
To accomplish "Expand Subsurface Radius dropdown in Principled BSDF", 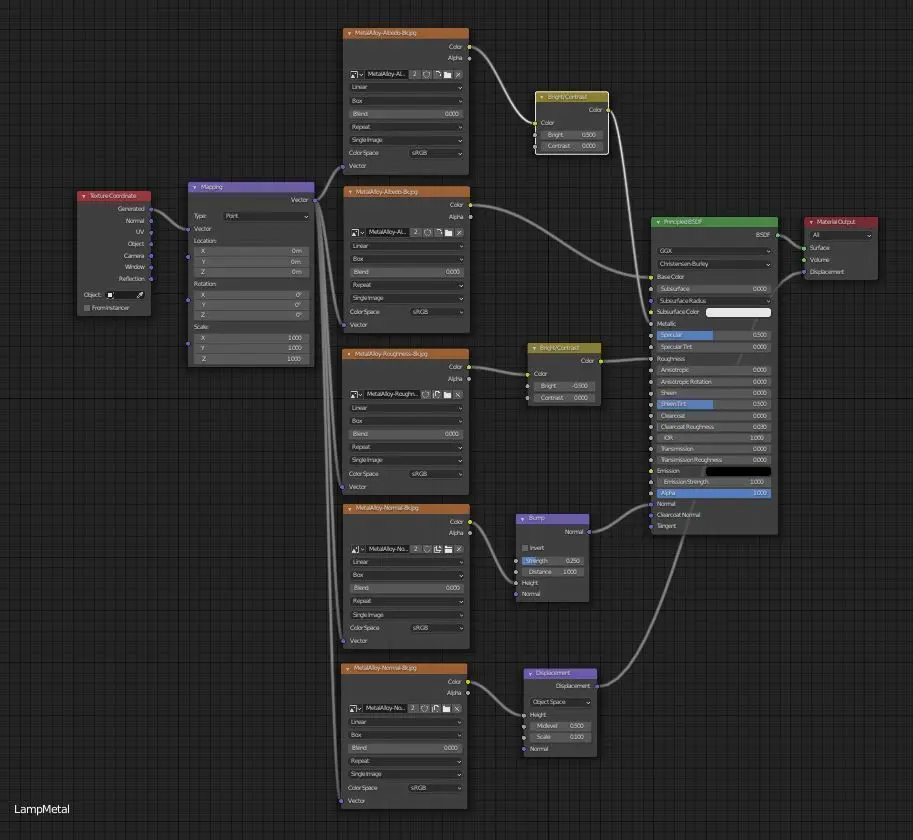I will click(714, 301).
